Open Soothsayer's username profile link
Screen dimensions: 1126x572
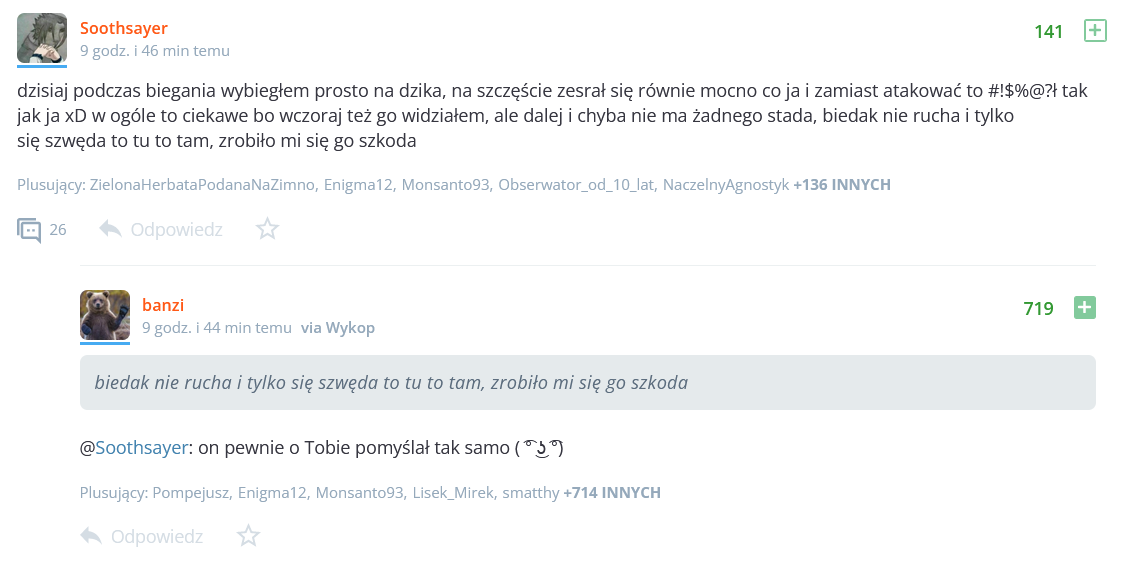[124, 29]
